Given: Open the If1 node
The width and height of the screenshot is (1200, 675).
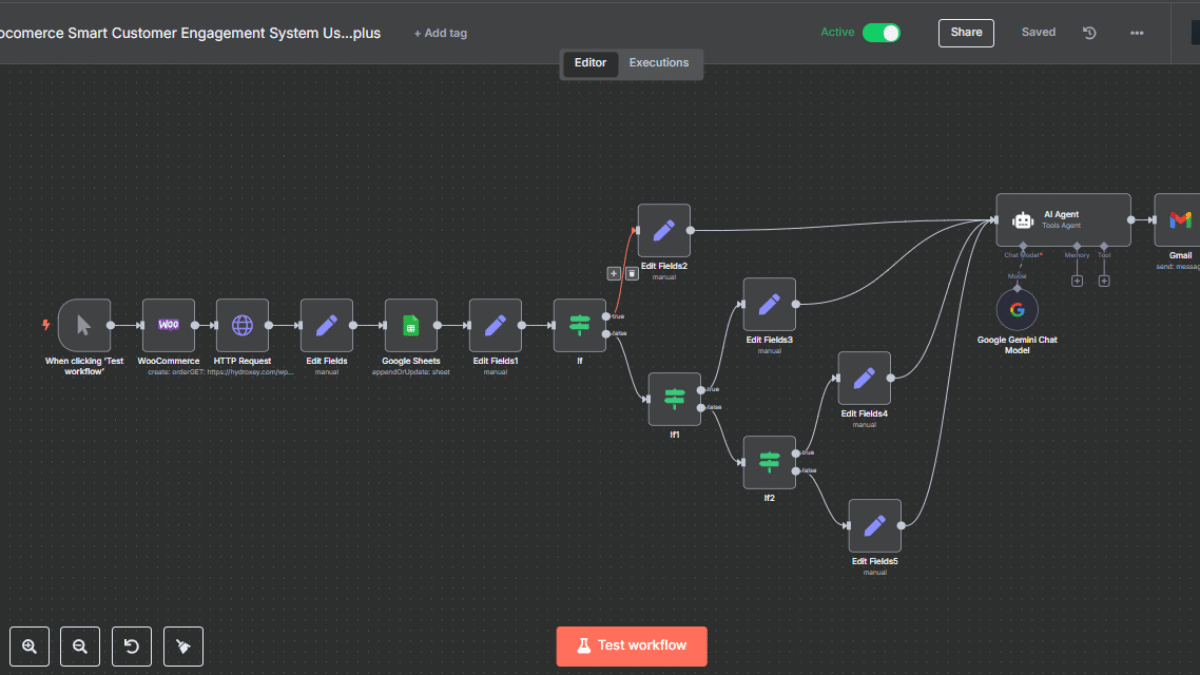Looking at the screenshot, I should pos(675,399).
